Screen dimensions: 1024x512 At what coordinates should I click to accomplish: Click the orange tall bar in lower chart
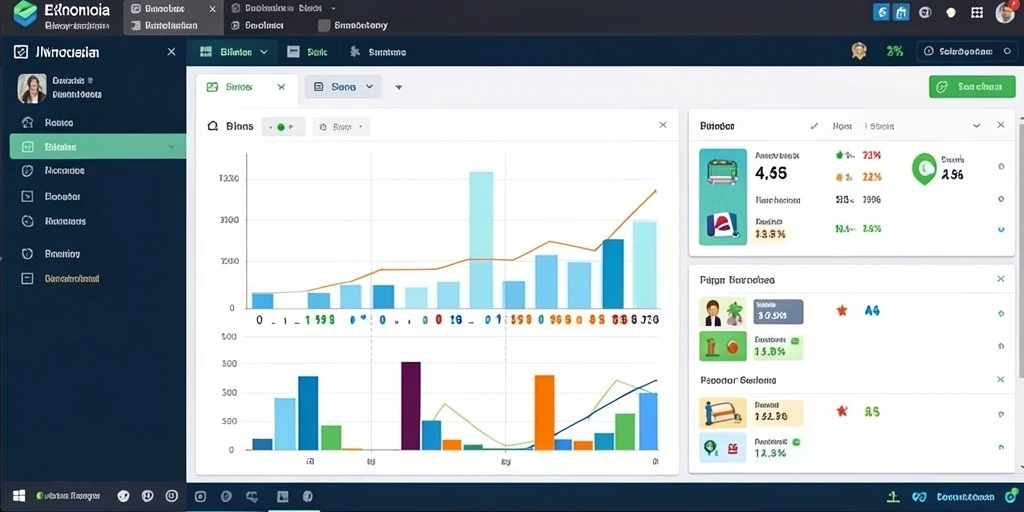pos(544,412)
